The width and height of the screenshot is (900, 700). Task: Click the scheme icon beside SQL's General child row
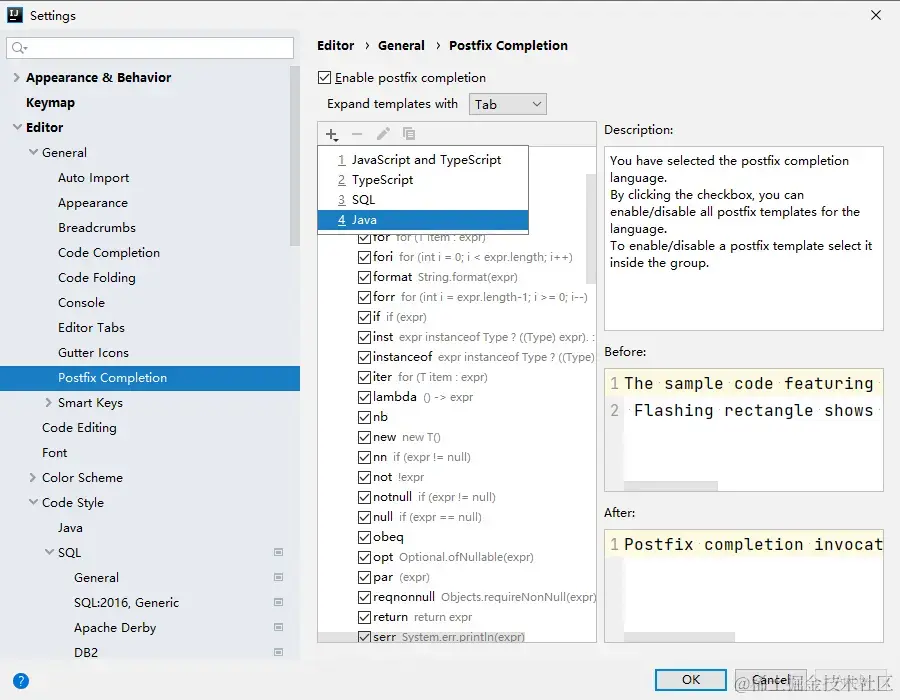278,577
